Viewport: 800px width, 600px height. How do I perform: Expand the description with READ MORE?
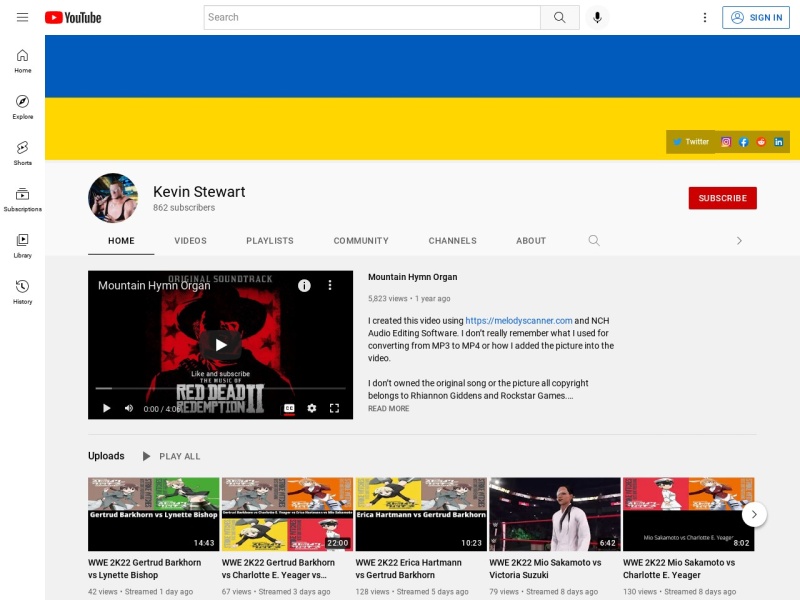pos(388,409)
